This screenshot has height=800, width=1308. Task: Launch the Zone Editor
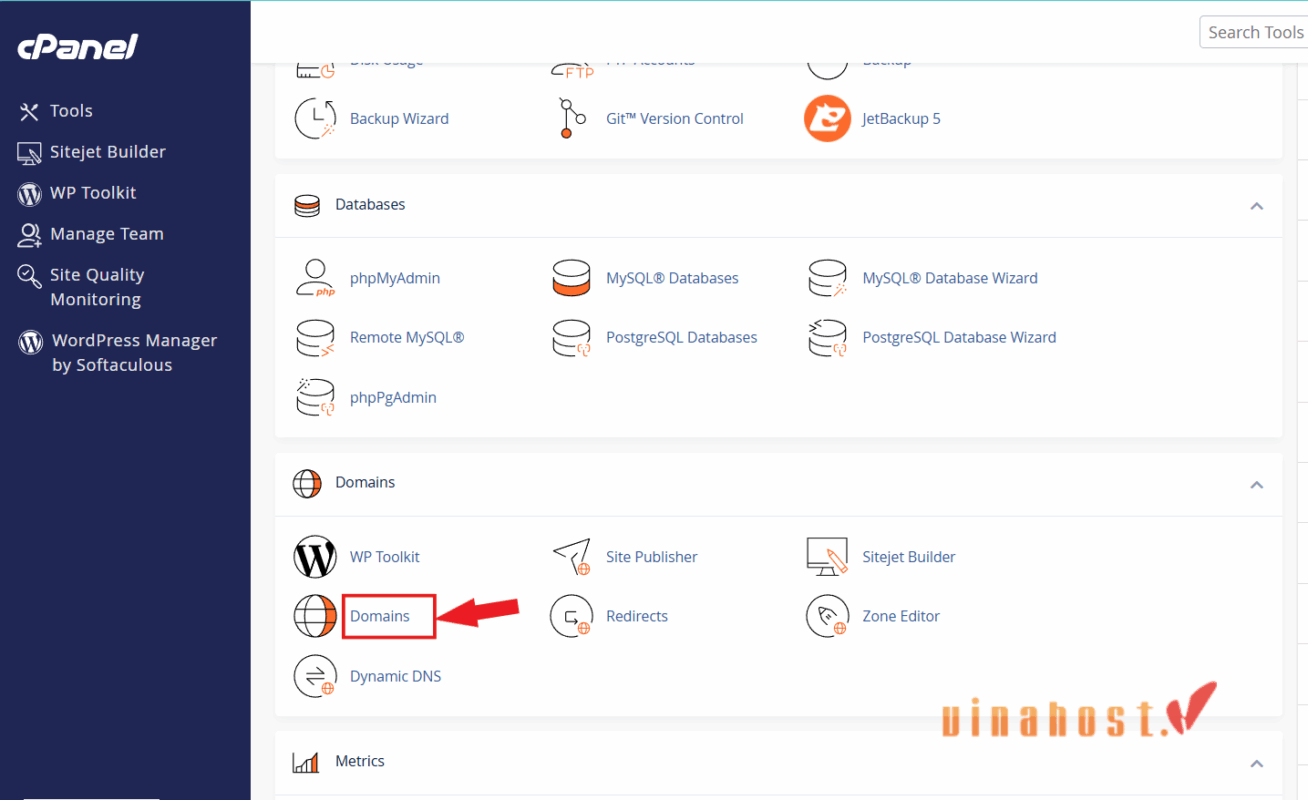tap(900, 616)
